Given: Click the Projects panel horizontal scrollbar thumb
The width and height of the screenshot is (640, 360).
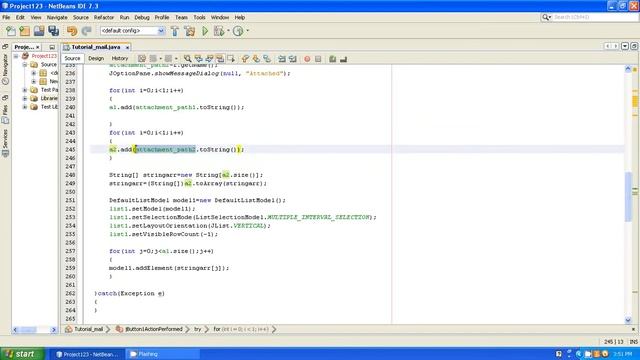Looking at the screenshot, I should tap(28, 329).
